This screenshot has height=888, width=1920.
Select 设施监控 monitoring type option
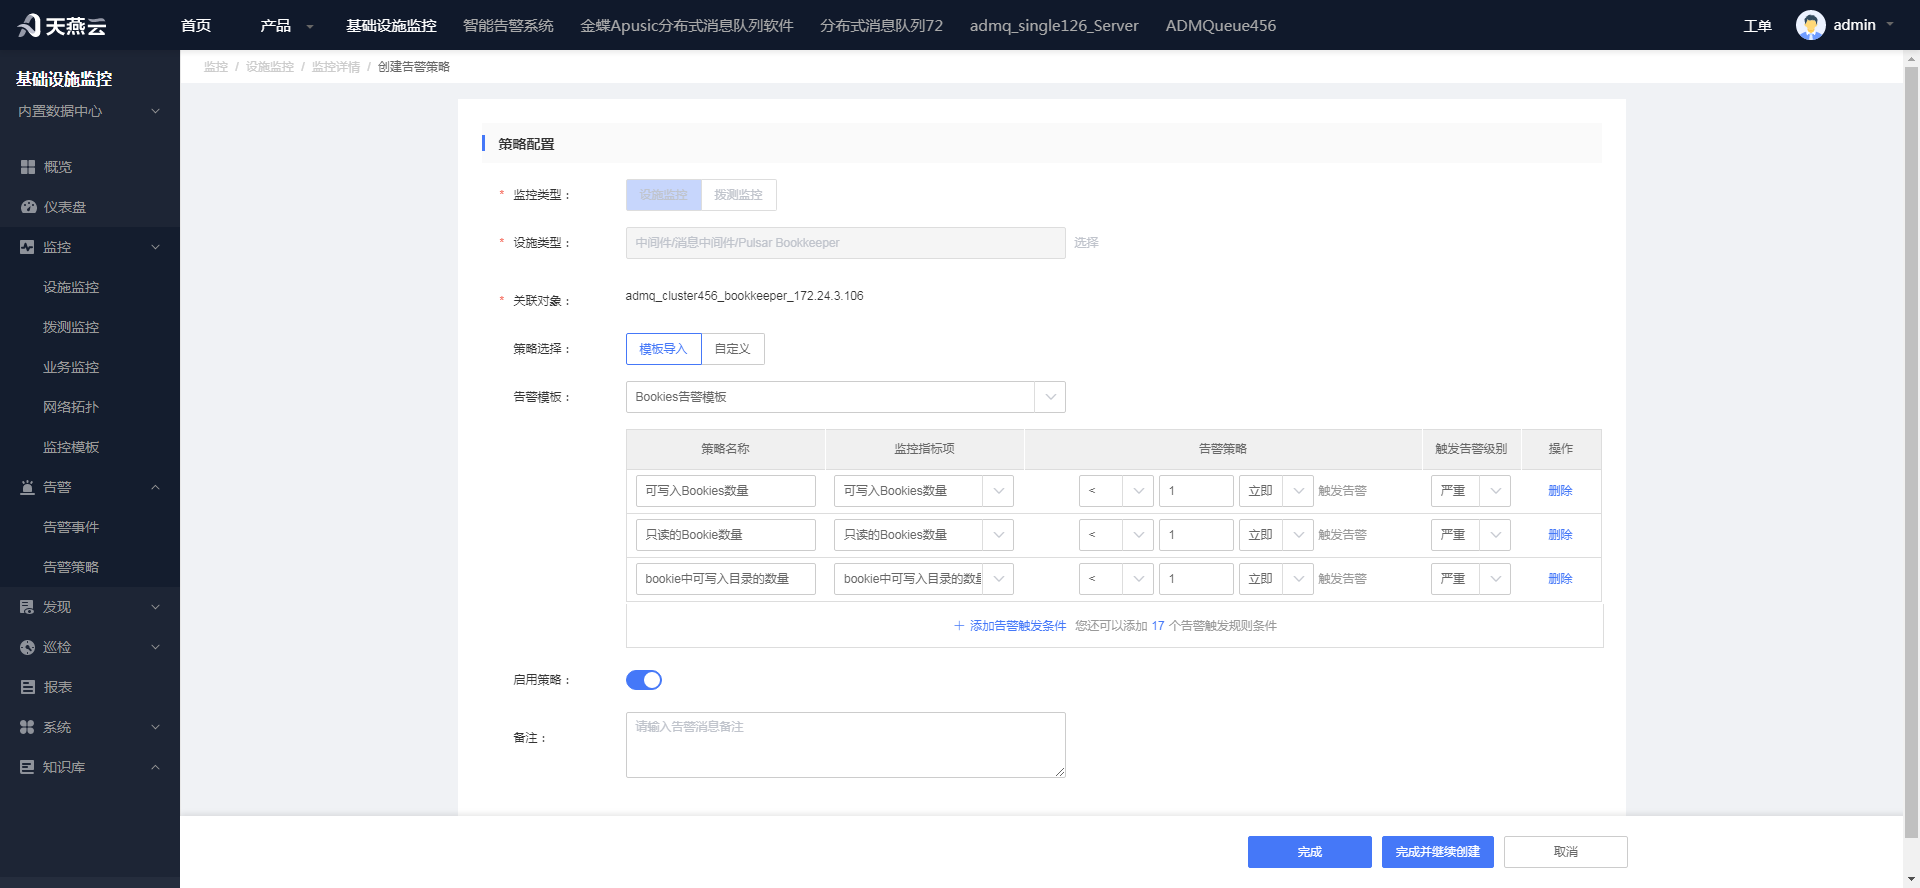pos(664,195)
